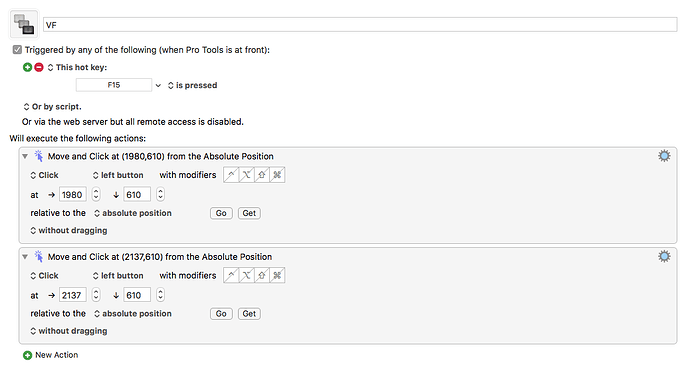The image size is (690, 373).
Task: Click Go button in the first action
Action: (x=221, y=213)
